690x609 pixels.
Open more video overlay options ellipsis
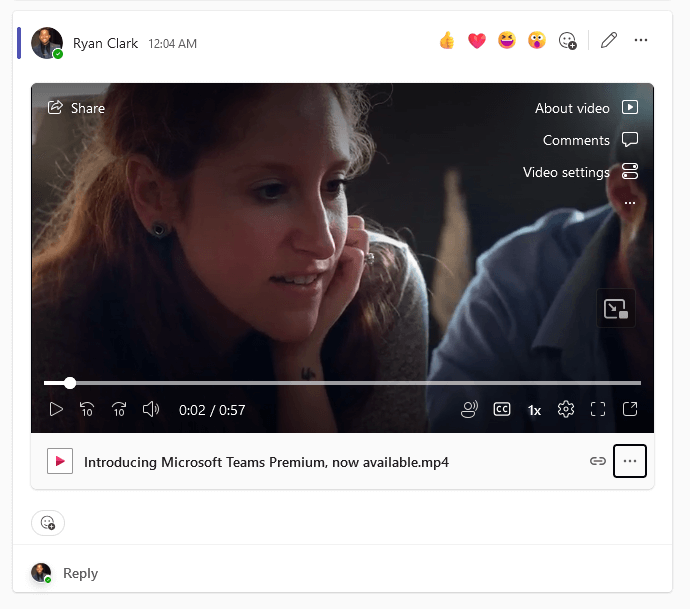tap(630, 203)
